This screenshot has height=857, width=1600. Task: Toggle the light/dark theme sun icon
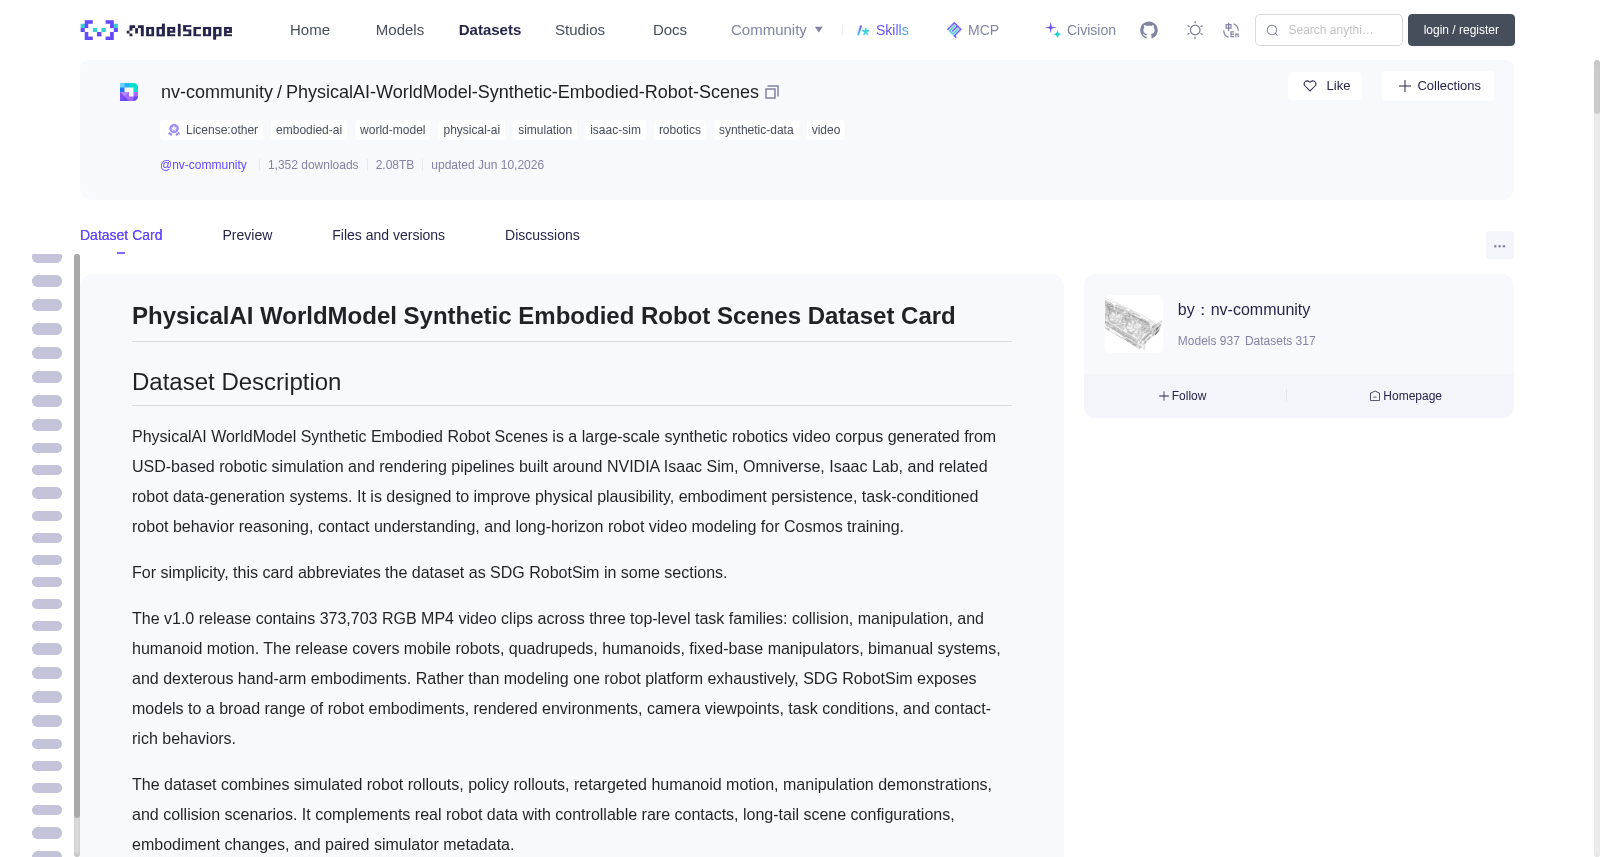(1195, 30)
